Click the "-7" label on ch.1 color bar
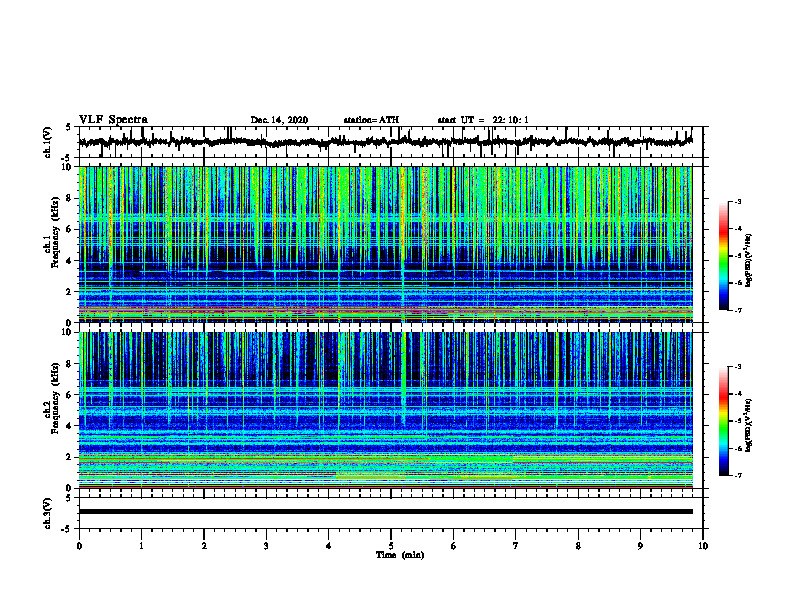Image resolution: width=792 pixels, height=612 pixels. [737, 310]
